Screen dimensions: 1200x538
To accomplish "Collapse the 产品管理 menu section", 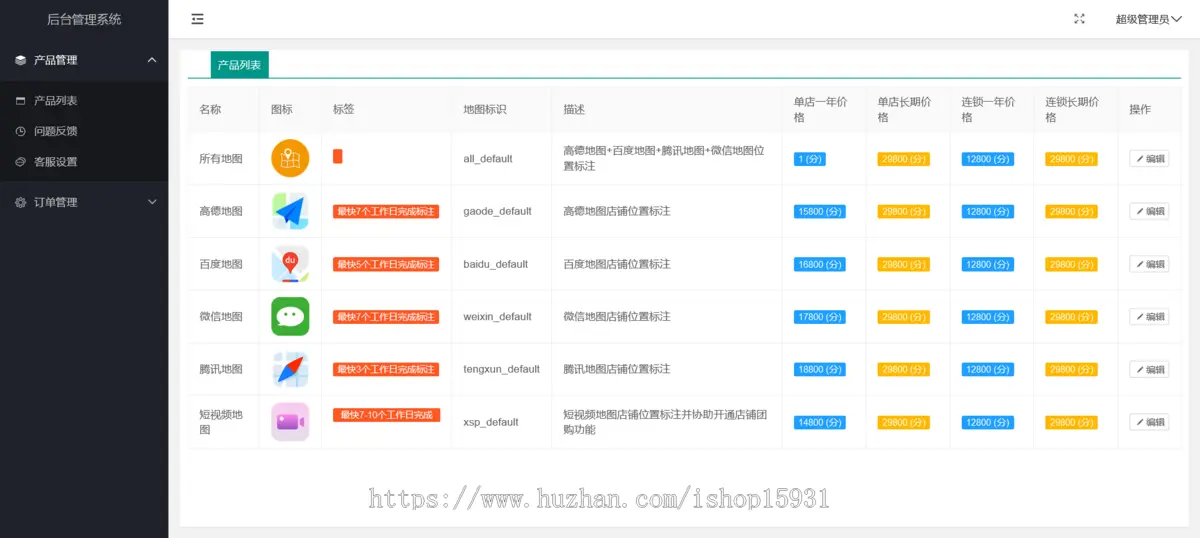I will click(84, 60).
